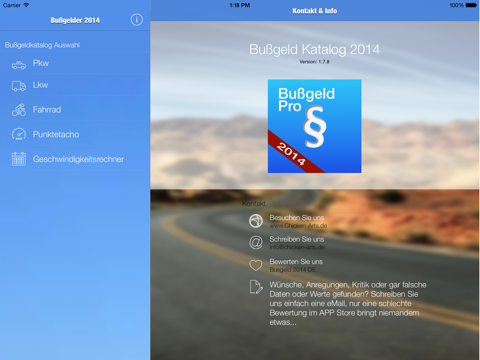Open the Geschwindigkeitsrechner menu entry
This screenshot has height=360, width=480.
click(75, 159)
